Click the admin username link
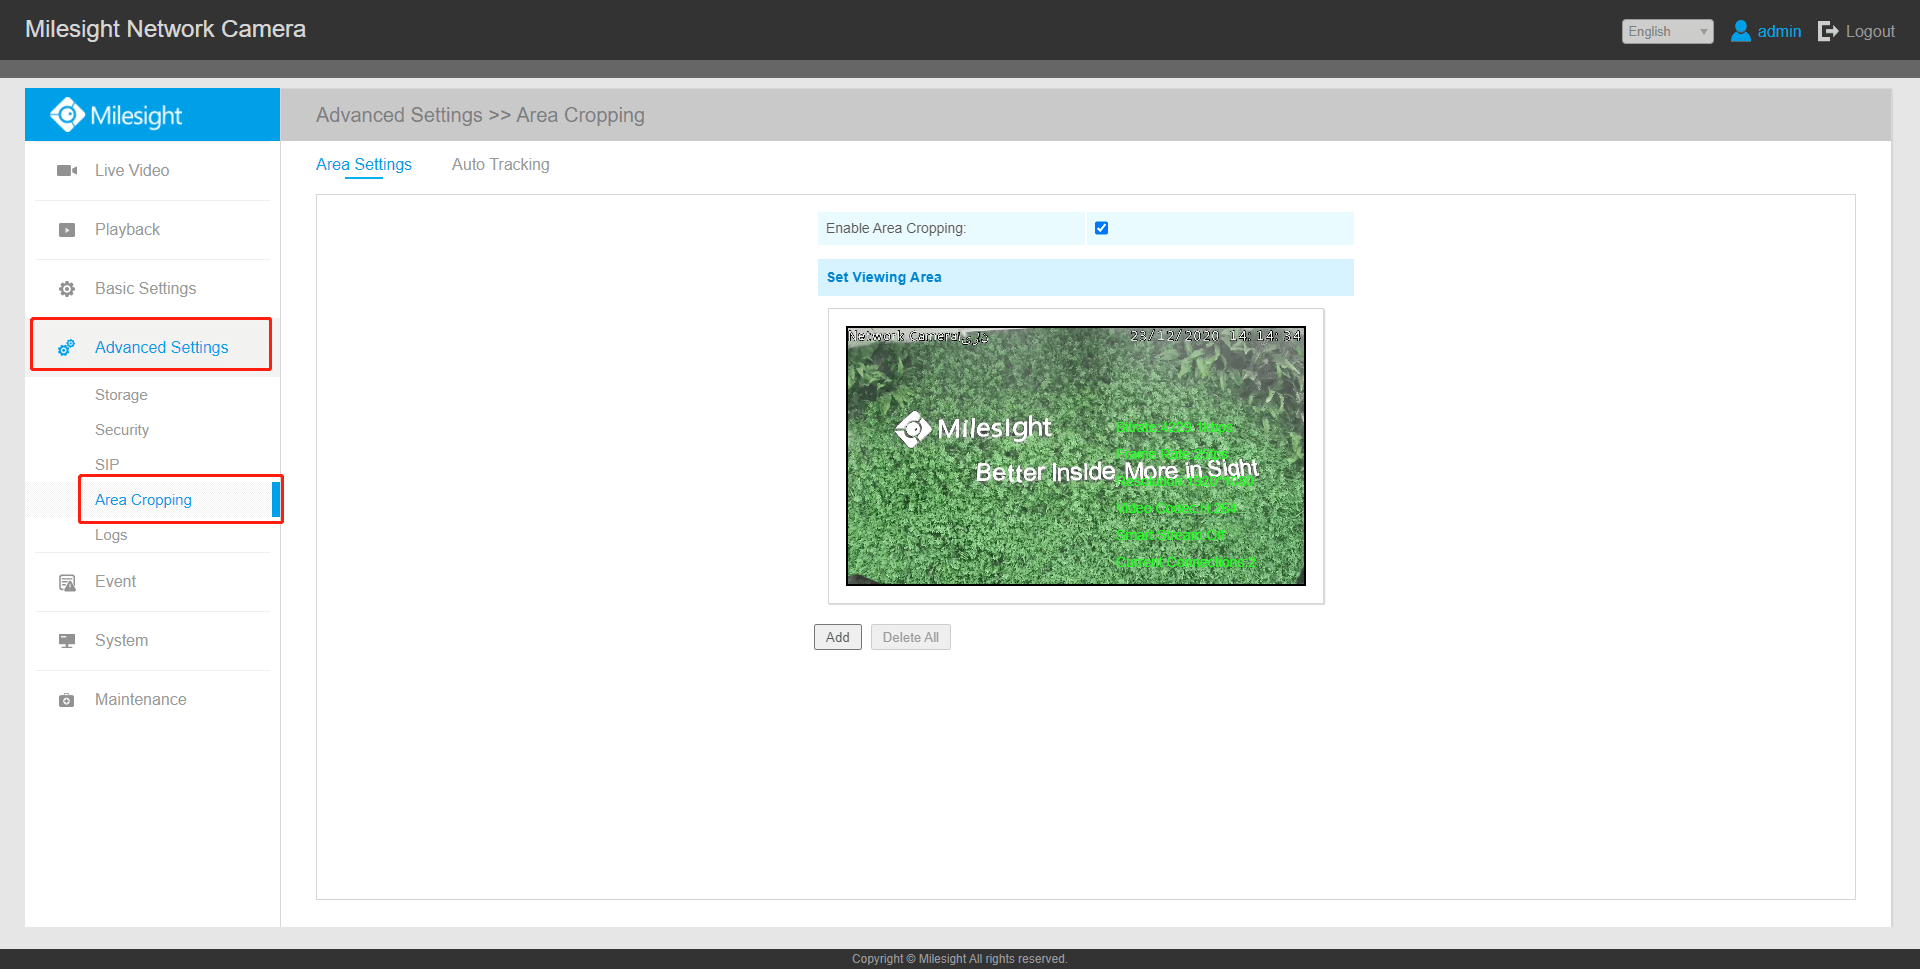This screenshot has height=969, width=1920. click(x=1779, y=31)
